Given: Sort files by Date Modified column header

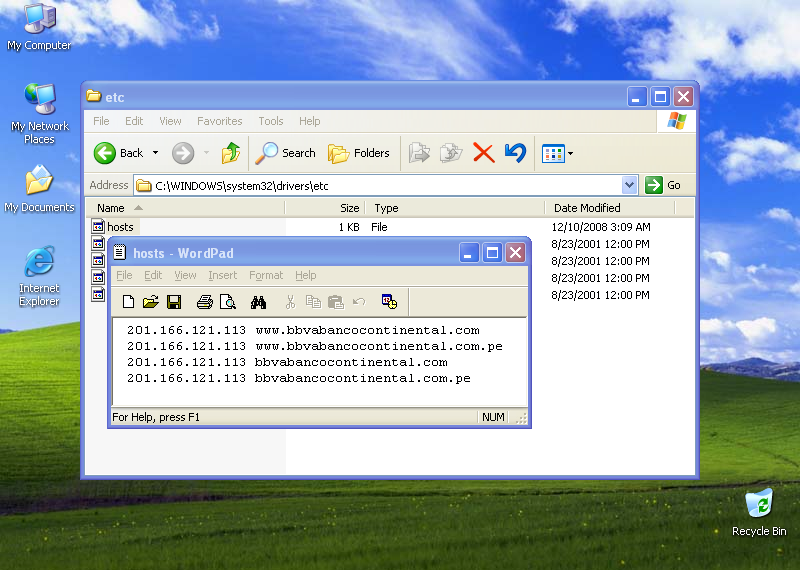Looking at the screenshot, I should click(x=610, y=208).
